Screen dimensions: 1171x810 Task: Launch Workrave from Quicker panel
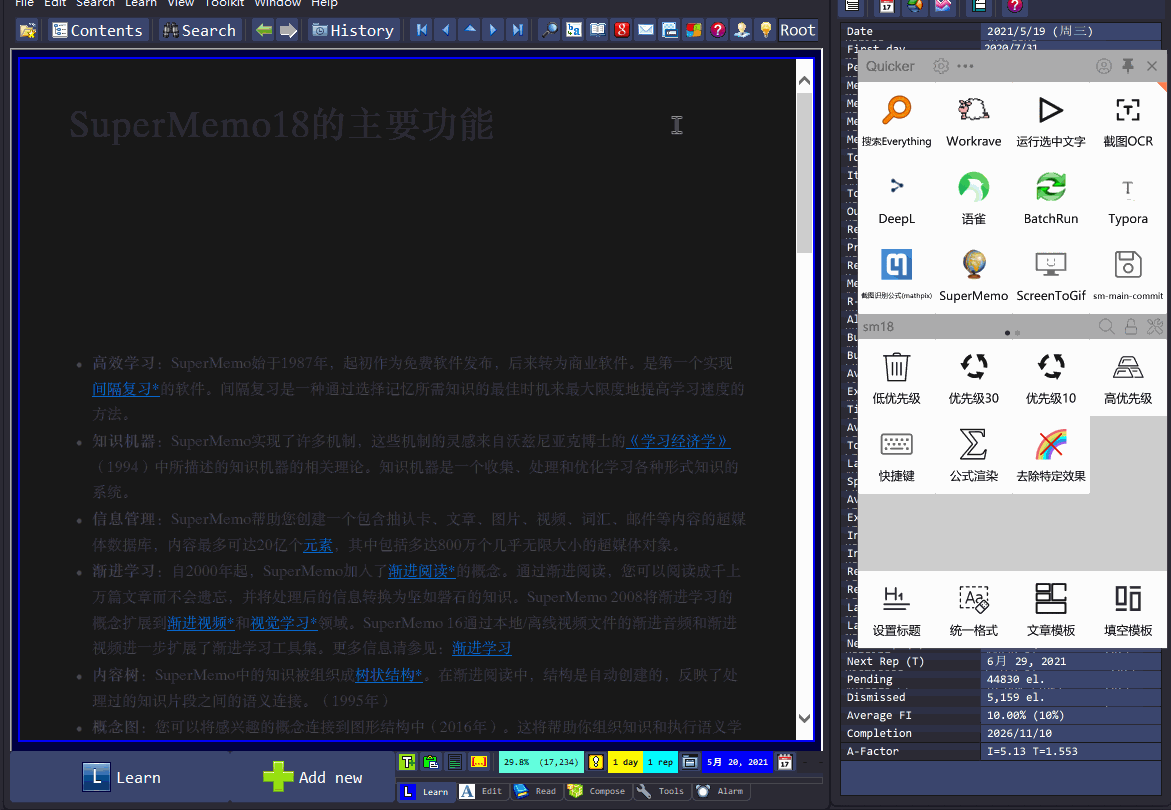[x=974, y=121]
